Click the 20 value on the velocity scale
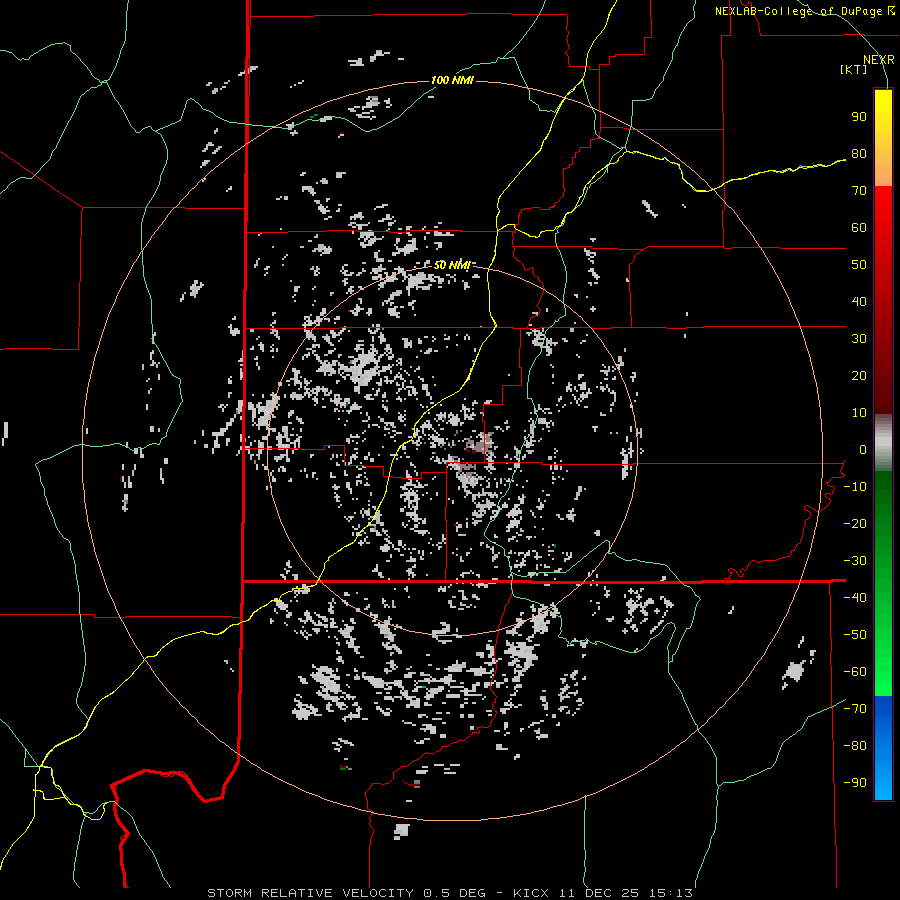The image size is (900, 900). pos(859,376)
